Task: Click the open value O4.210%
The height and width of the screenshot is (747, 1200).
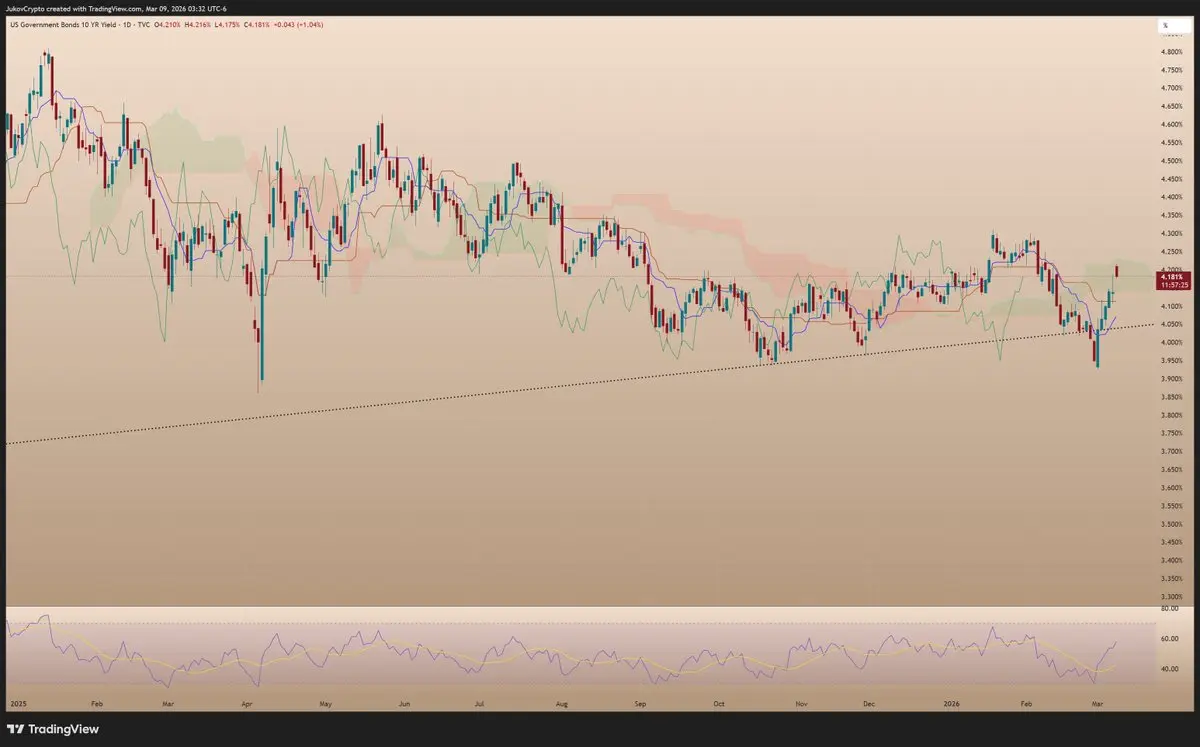Action: point(167,24)
